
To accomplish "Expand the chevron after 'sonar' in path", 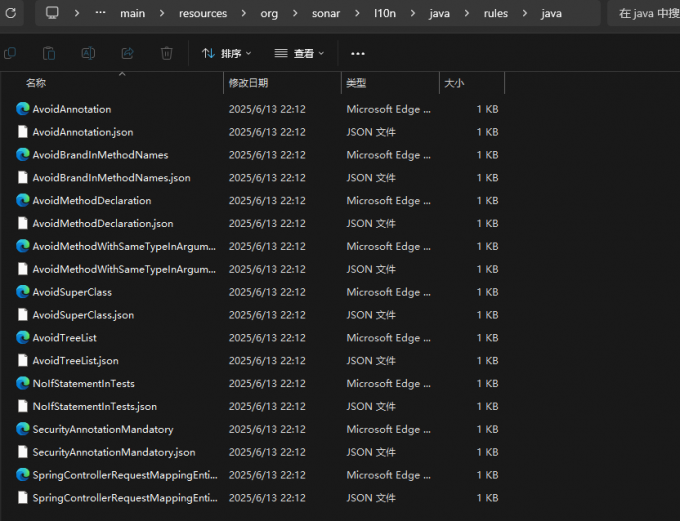I will [x=358, y=14].
